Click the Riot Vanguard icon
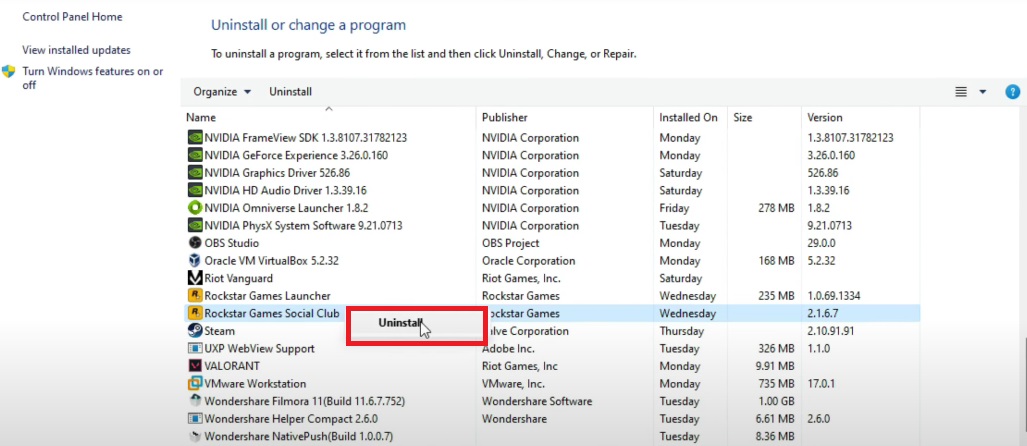Image resolution: width=1027 pixels, height=446 pixels. [195, 278]
